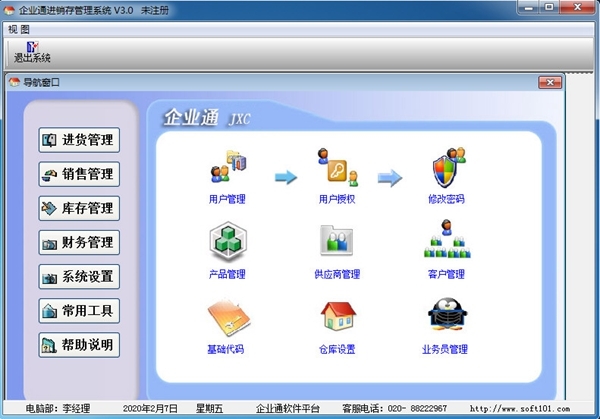Viewport: 600px width, 419px height.
Task: Click the 产品管理 text label
Action: point(227,274)
